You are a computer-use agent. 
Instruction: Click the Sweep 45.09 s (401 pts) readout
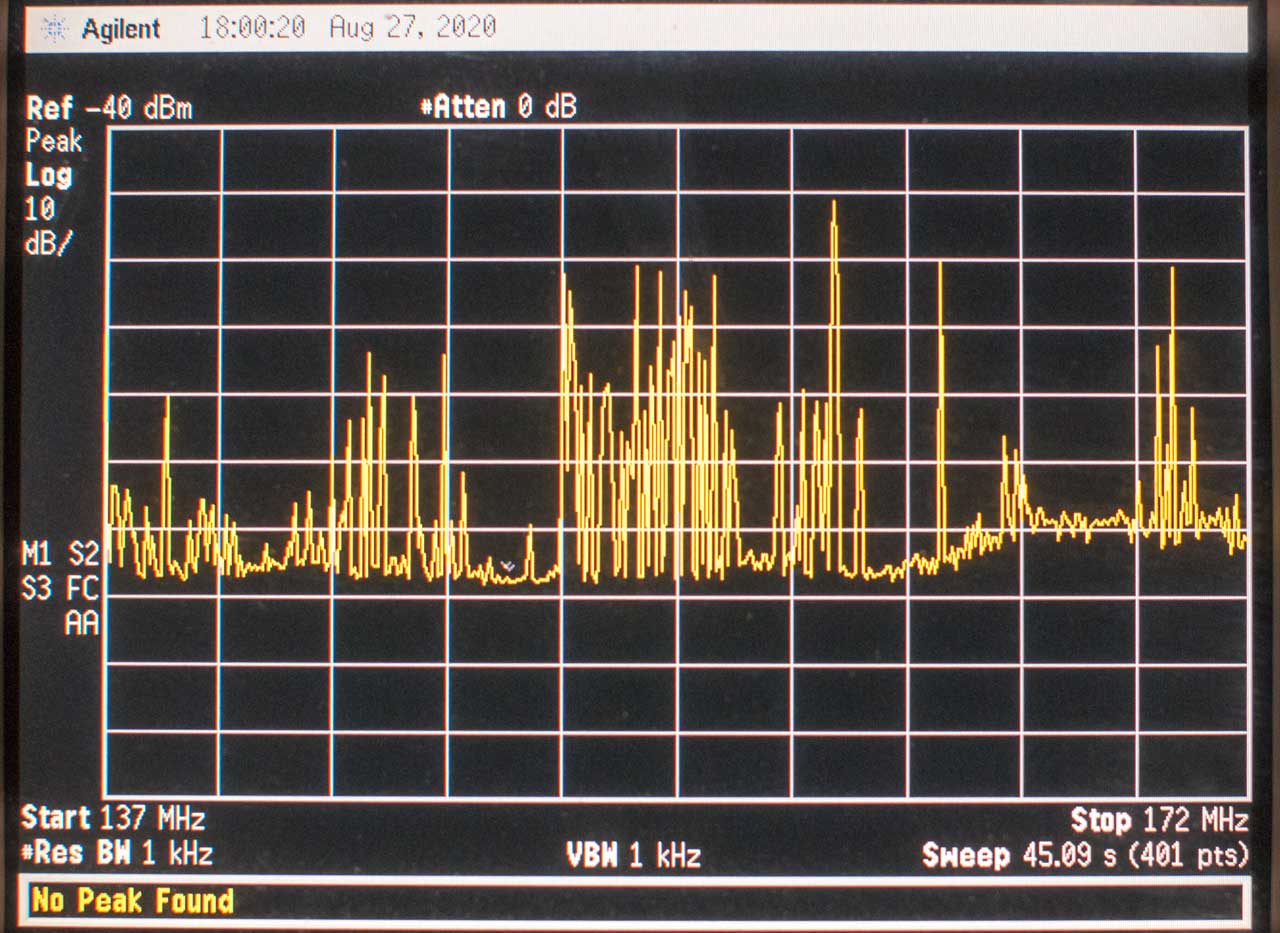pos(1084,856)
